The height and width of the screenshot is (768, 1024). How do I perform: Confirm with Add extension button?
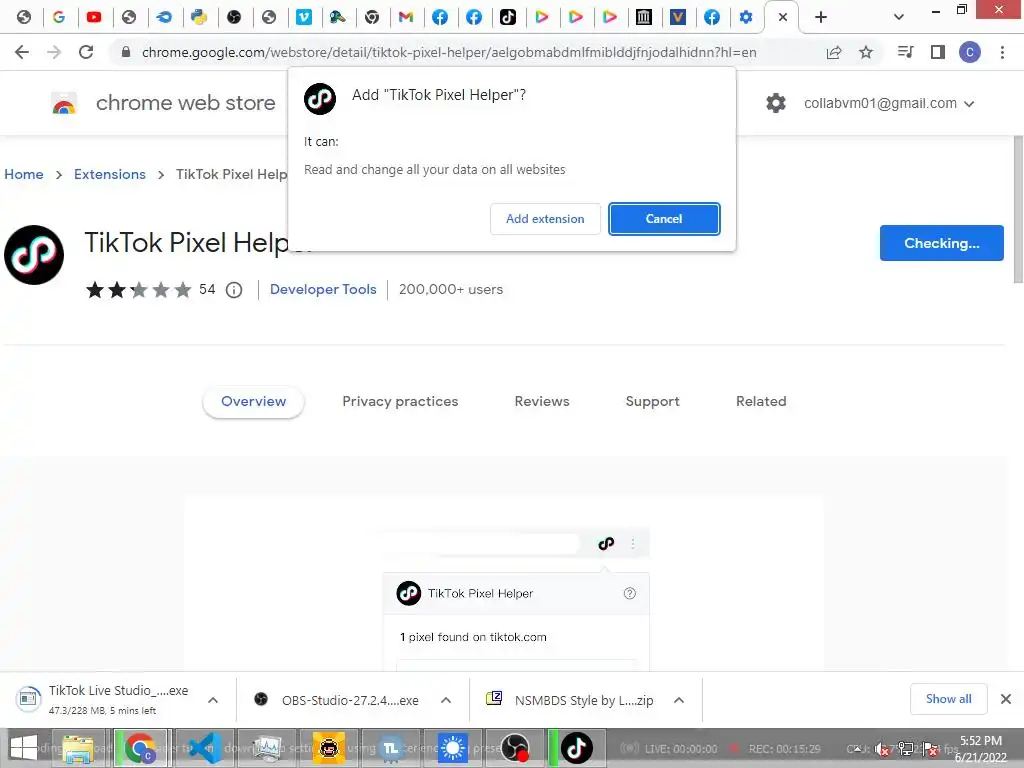click(x=545, y=219)
